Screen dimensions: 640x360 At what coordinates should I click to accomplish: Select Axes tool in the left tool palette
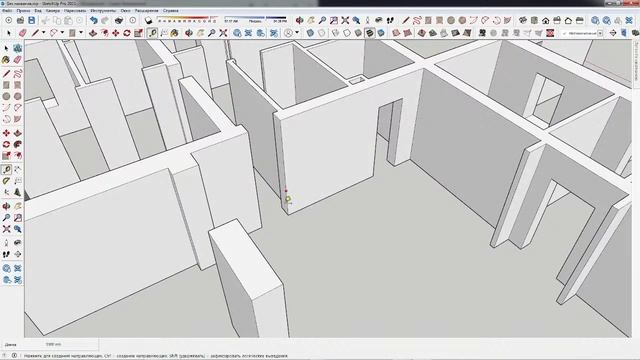click(6, 192)
